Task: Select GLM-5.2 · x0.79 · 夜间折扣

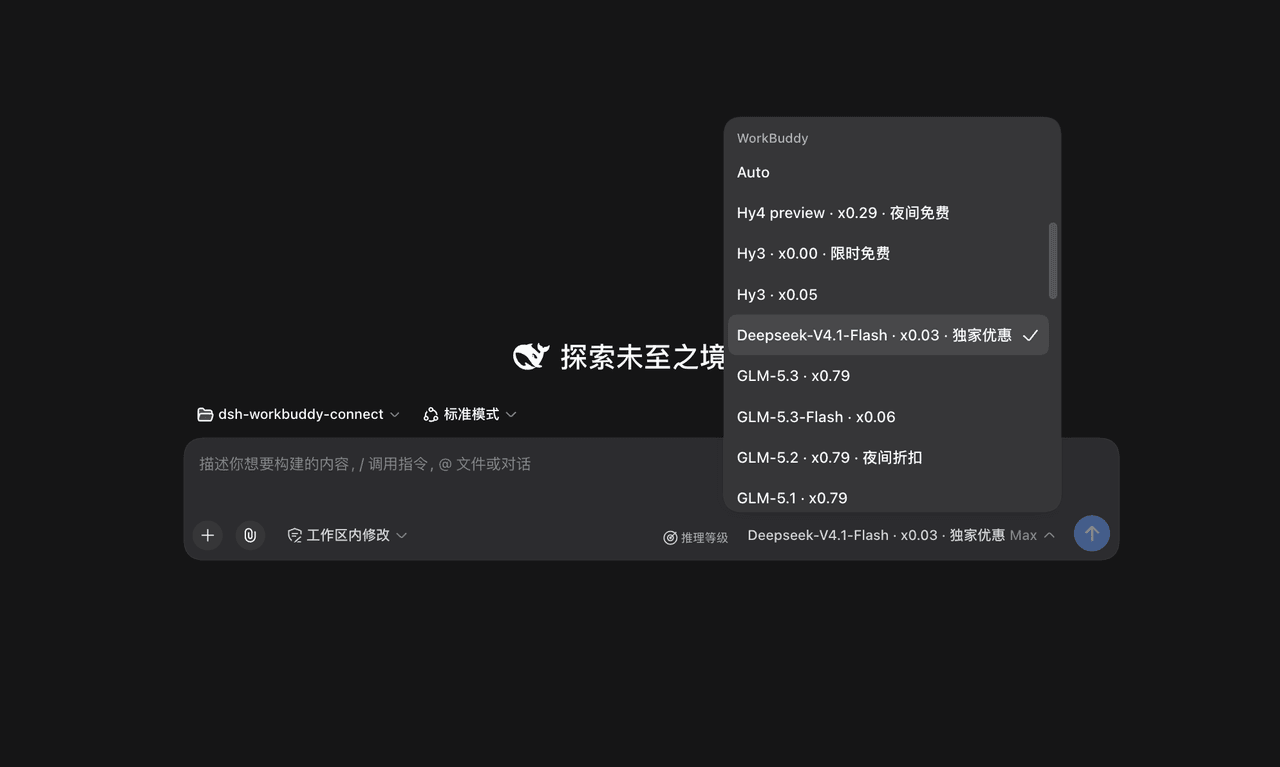Action: 888,458
